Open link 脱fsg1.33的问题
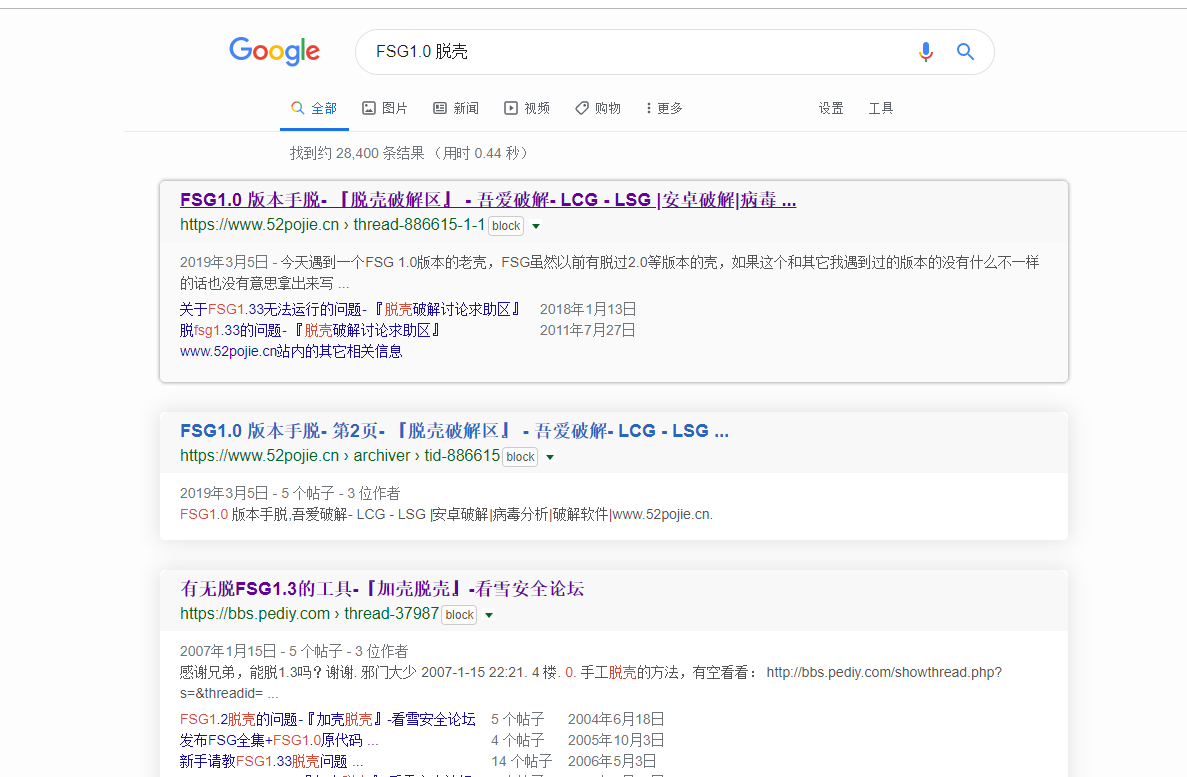1187x777 pixels. (310, 330)
